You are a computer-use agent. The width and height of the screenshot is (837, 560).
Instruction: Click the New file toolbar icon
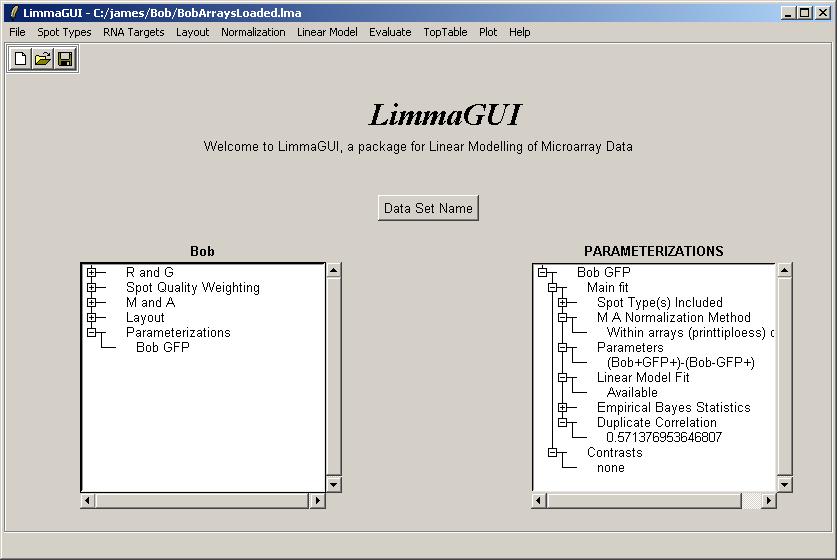tap(21, 59)
